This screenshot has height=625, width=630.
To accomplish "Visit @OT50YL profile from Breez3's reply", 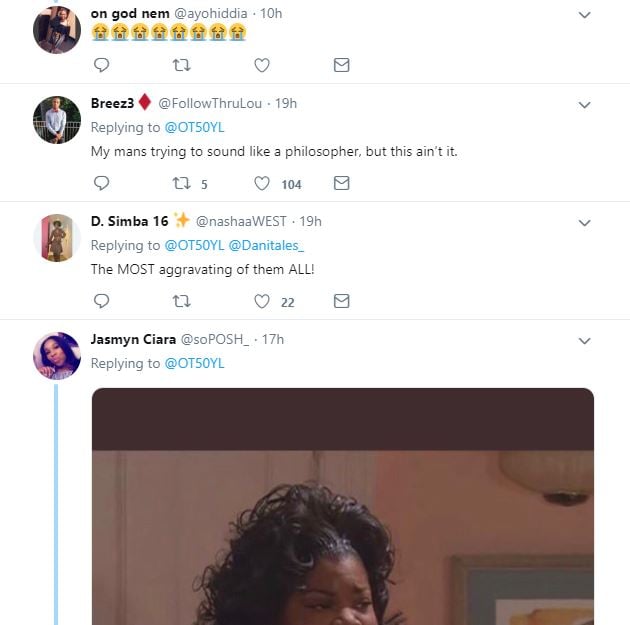I will pos(194,127).
